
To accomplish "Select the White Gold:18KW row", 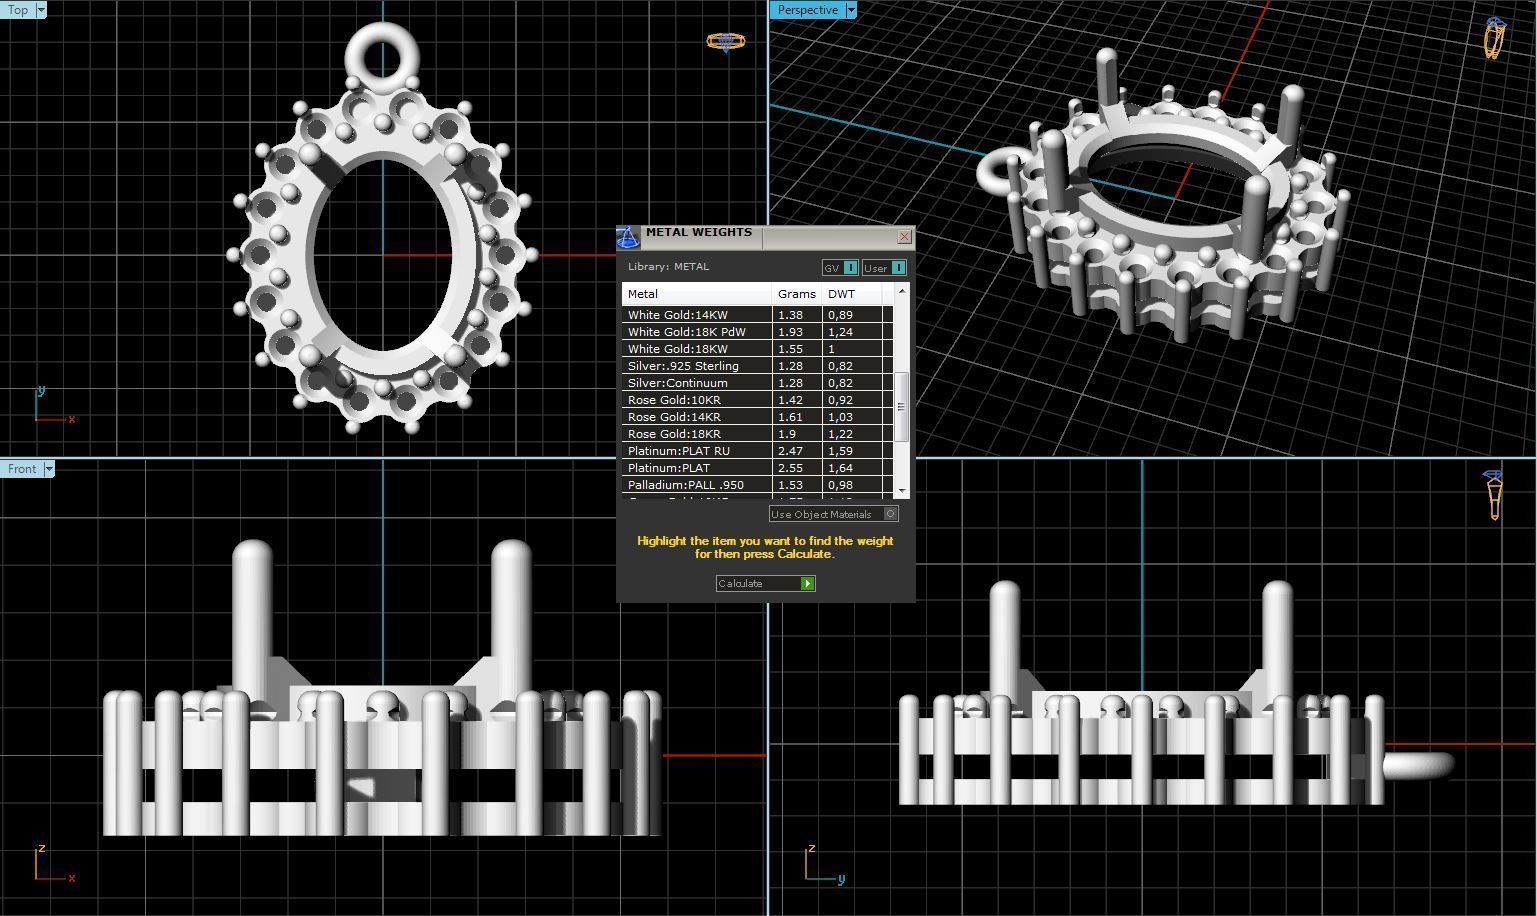I will coord(757,349).
